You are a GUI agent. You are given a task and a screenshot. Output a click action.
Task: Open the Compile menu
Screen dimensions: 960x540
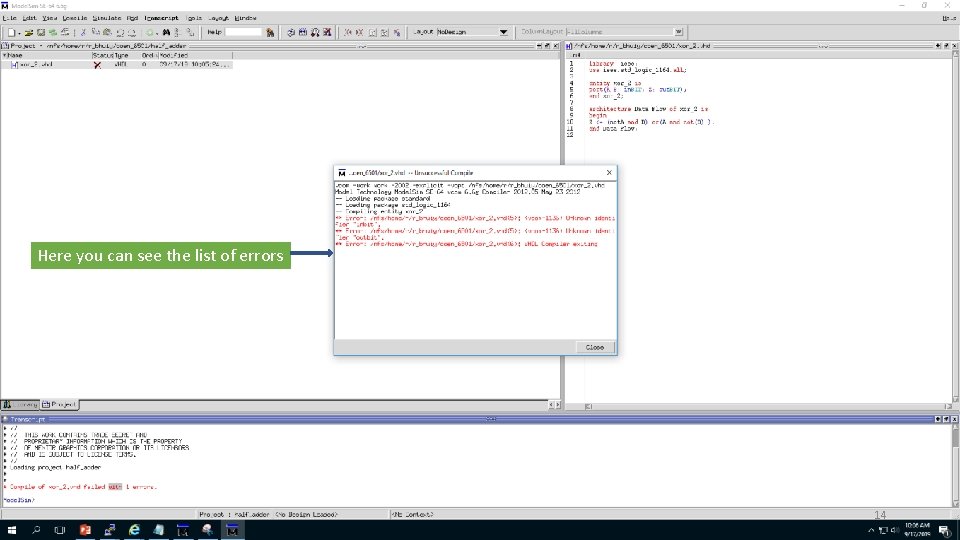(75, 18)
